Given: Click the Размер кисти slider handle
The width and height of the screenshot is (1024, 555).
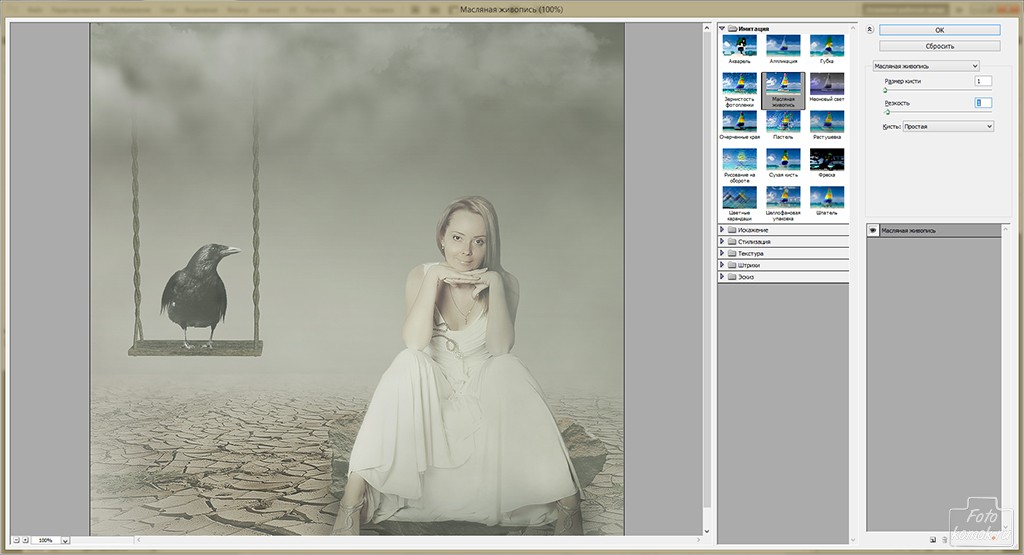Looking at the screenshot, I should point(886,91).
